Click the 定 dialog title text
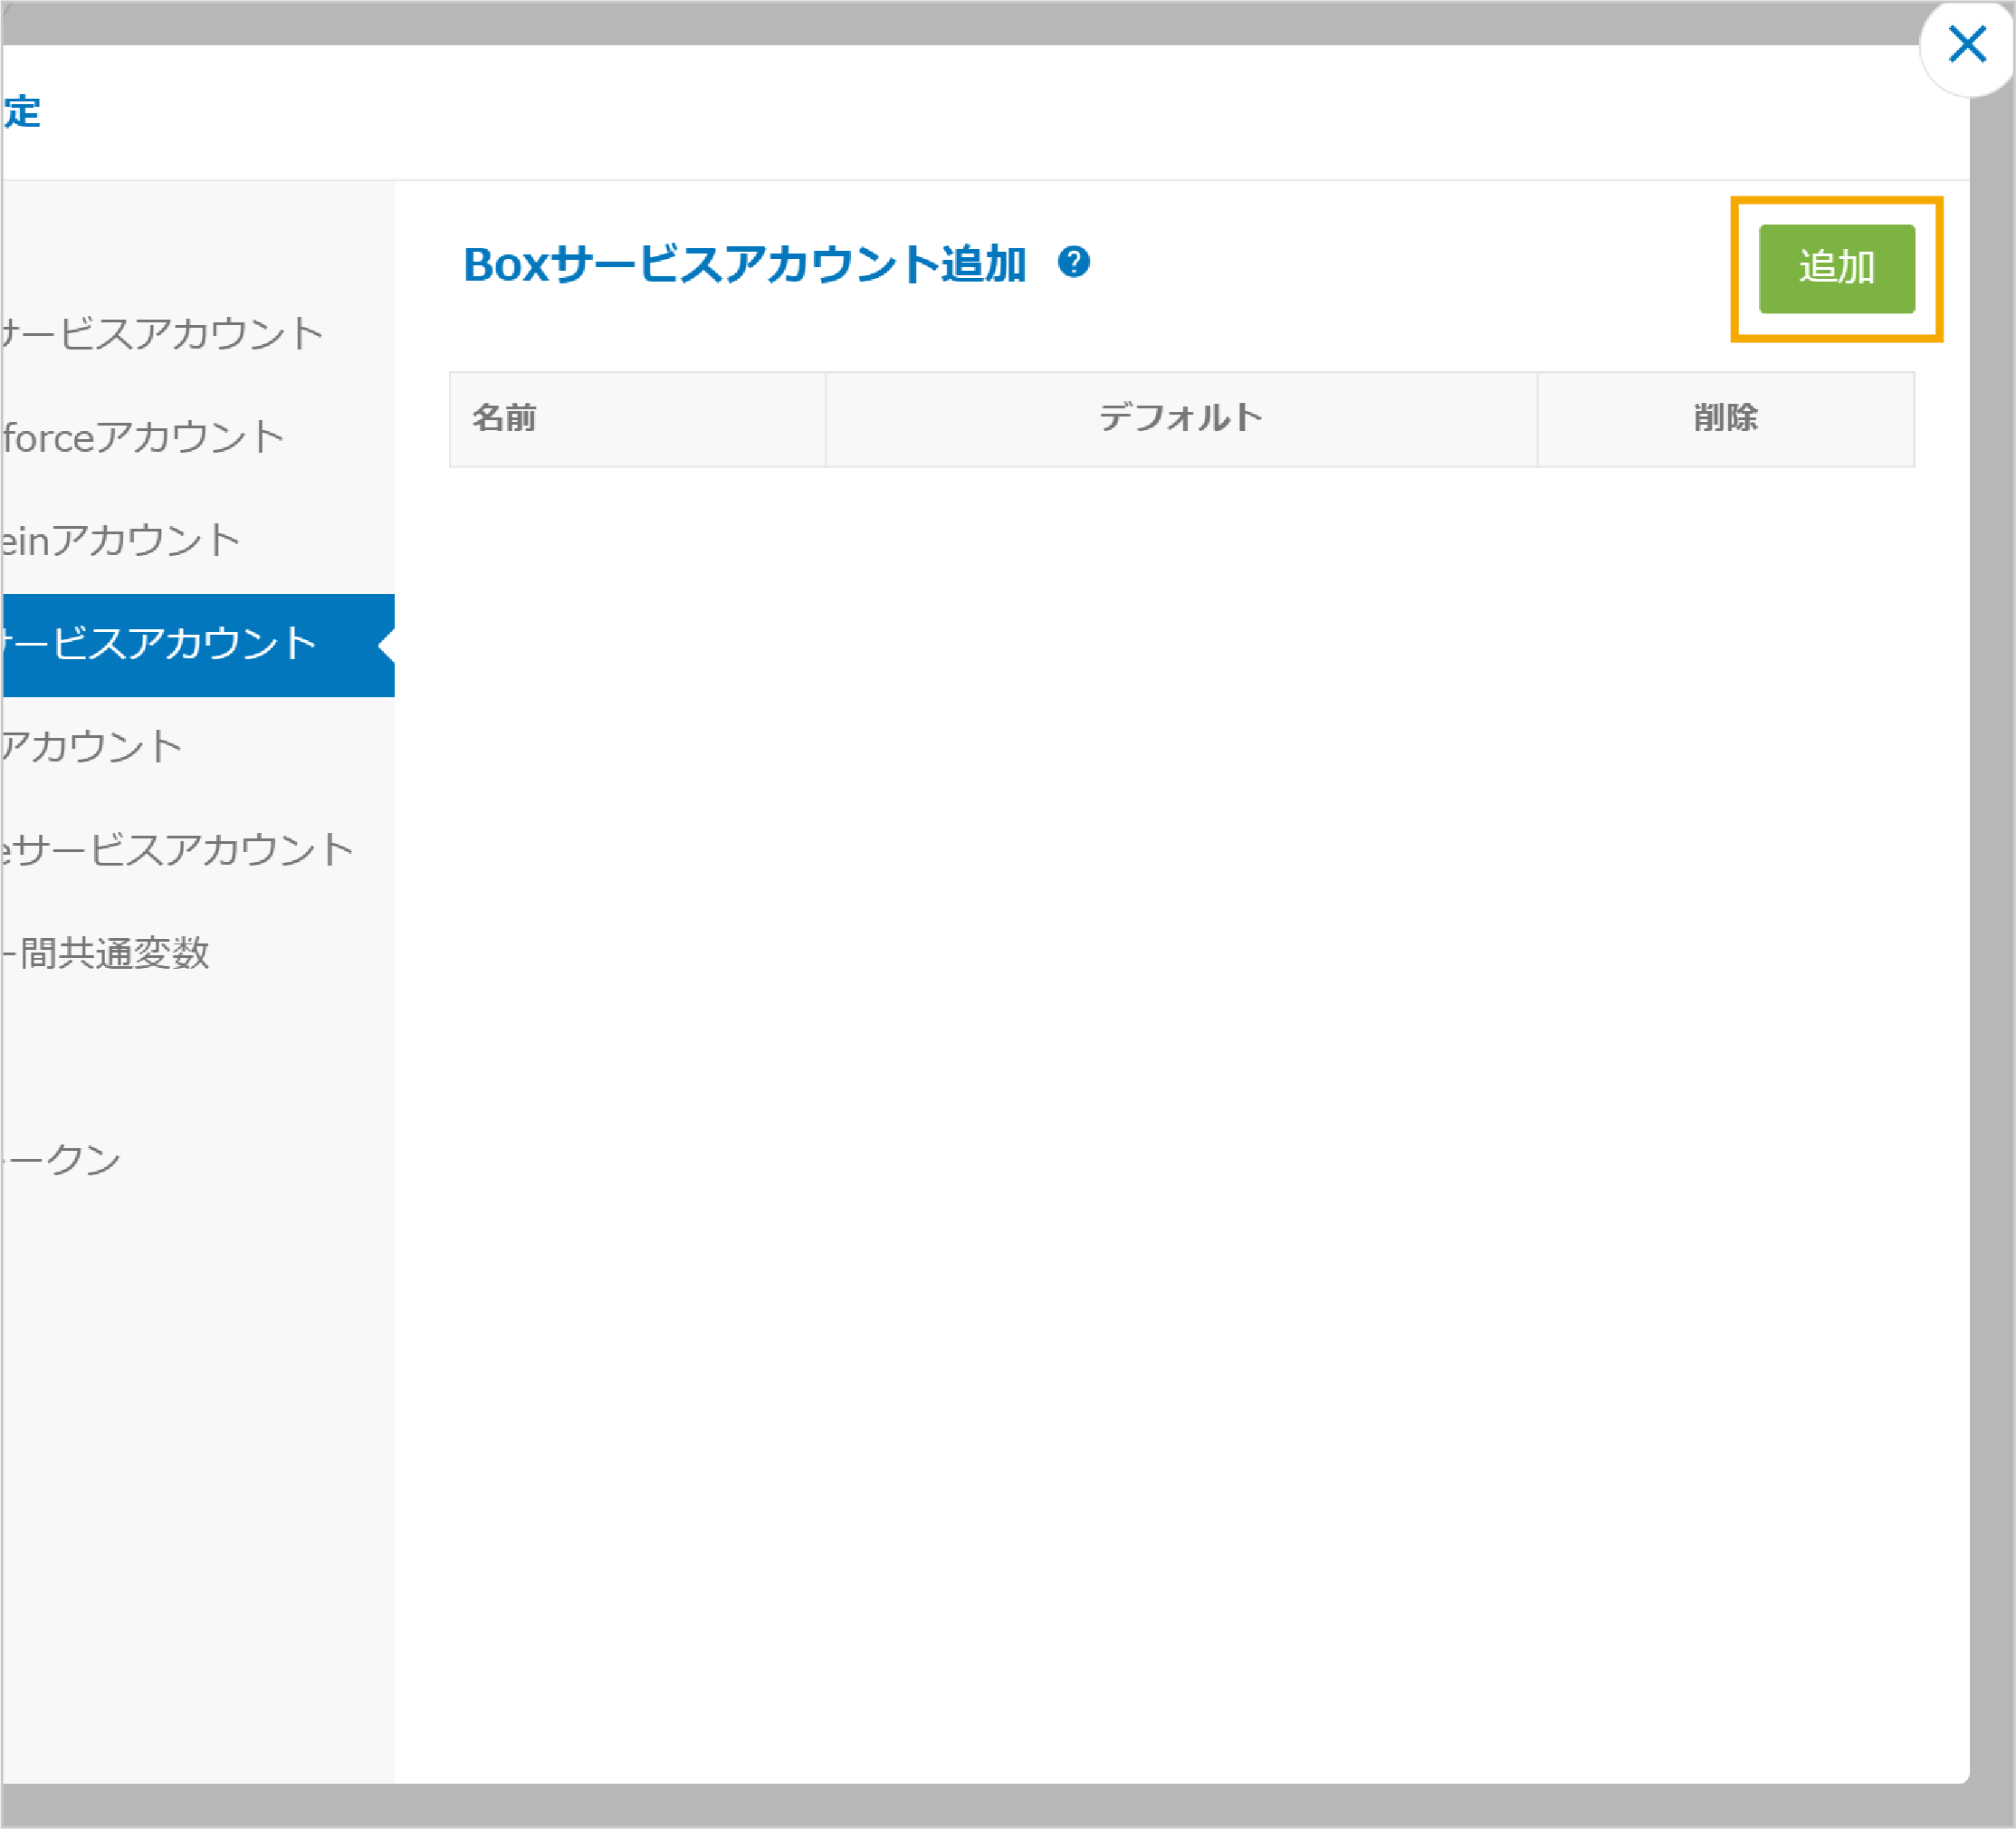 pyautogui.click(x=22, y=112)
